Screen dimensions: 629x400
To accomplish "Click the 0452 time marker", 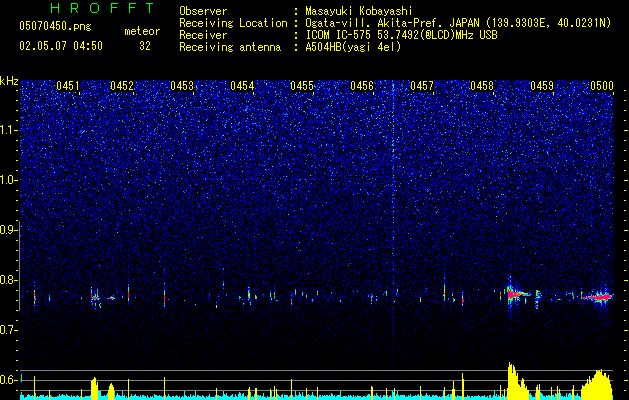I will 122,86.
